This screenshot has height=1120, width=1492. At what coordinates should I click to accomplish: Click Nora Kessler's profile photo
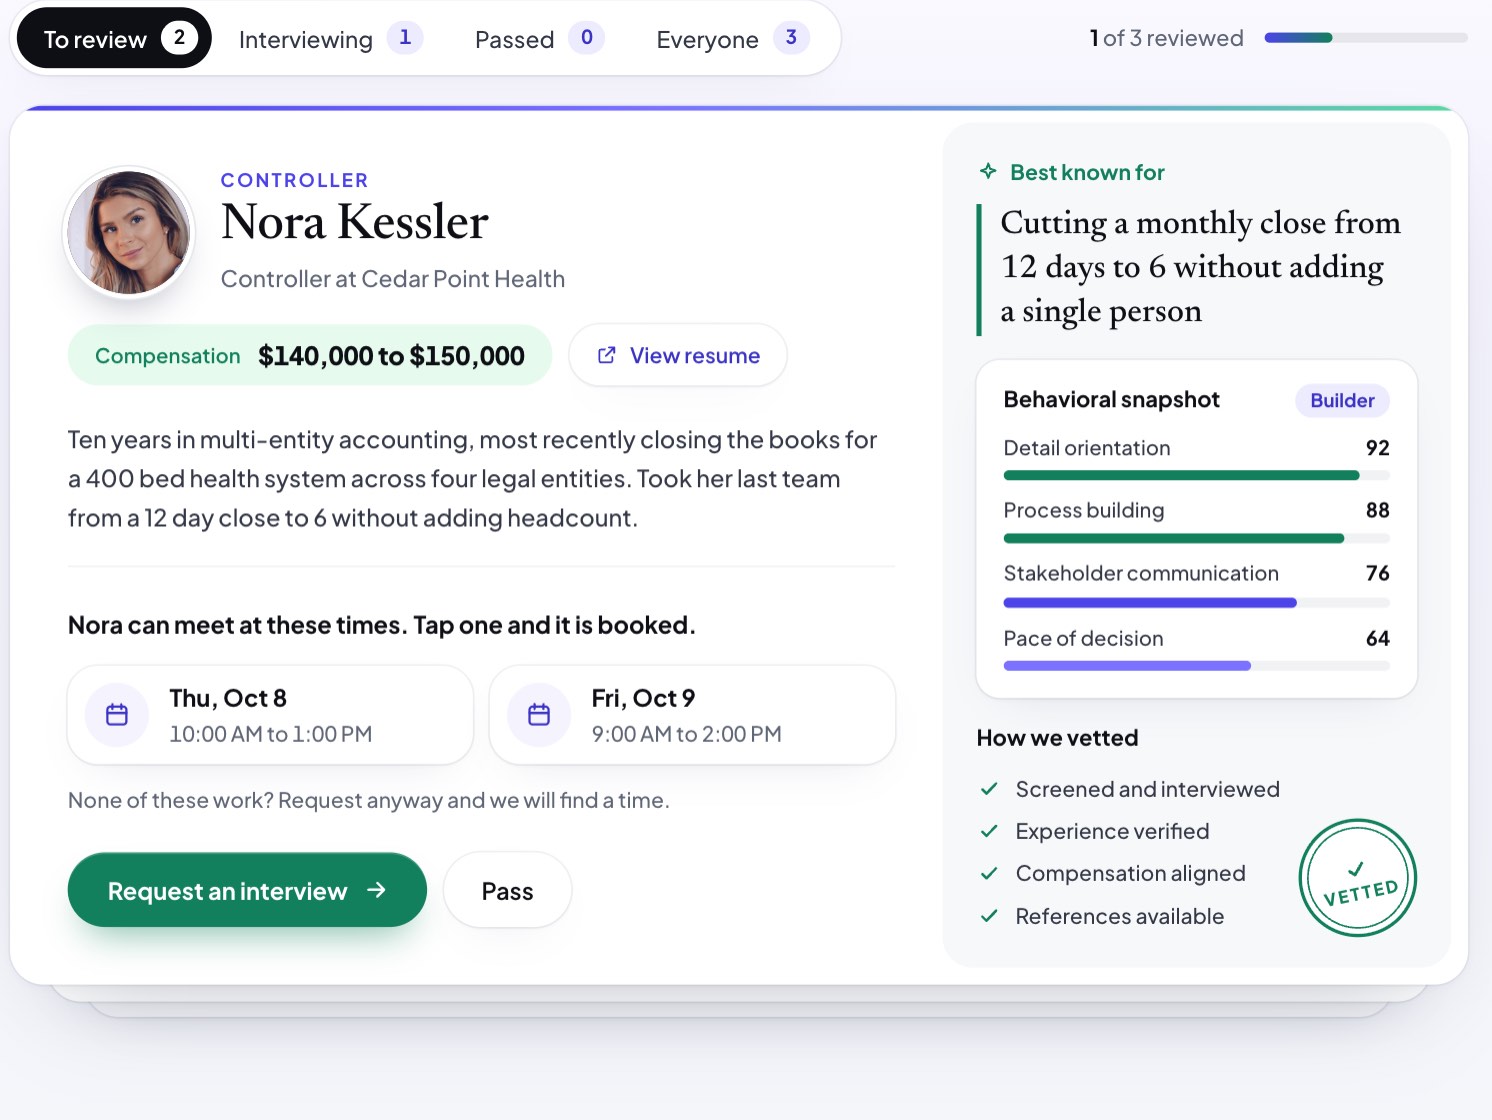pyautogui.click(x=129, y=232)
